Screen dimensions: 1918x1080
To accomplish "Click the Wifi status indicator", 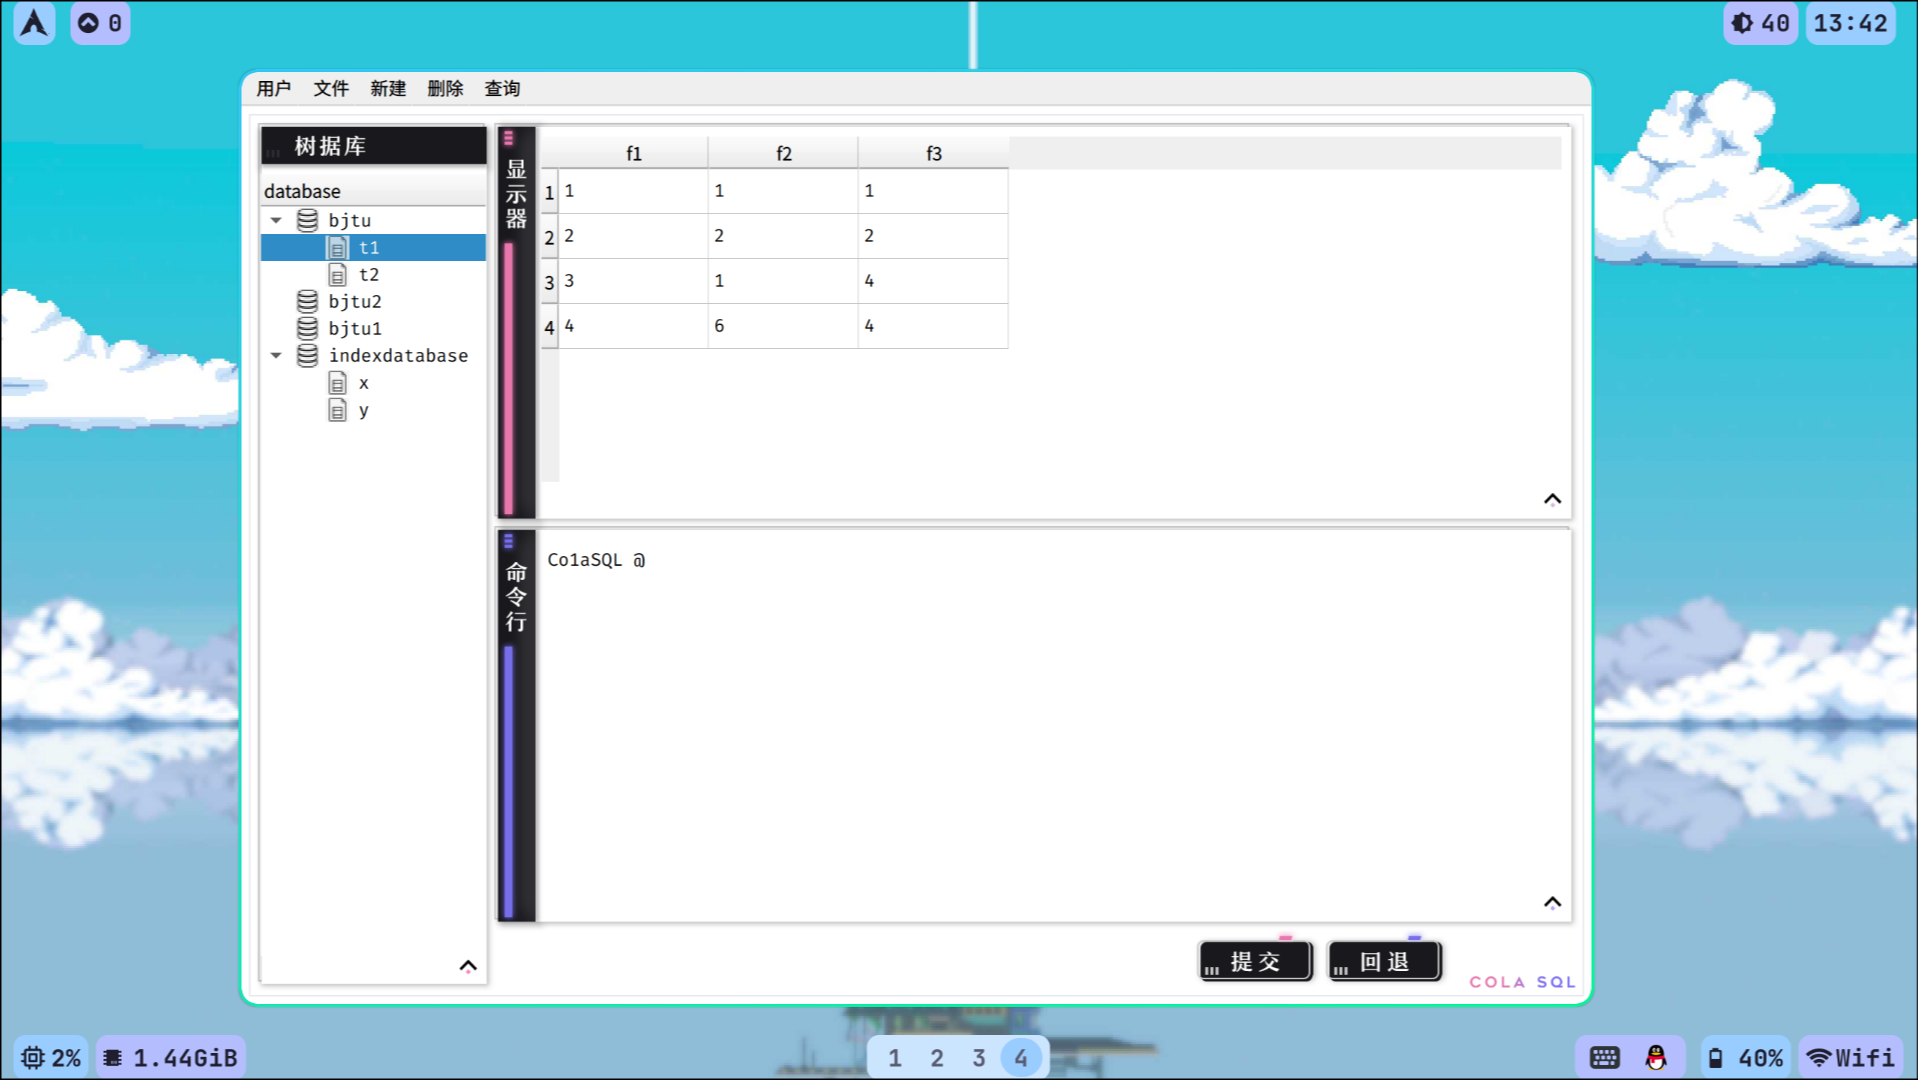I will coord(1851,1057).
